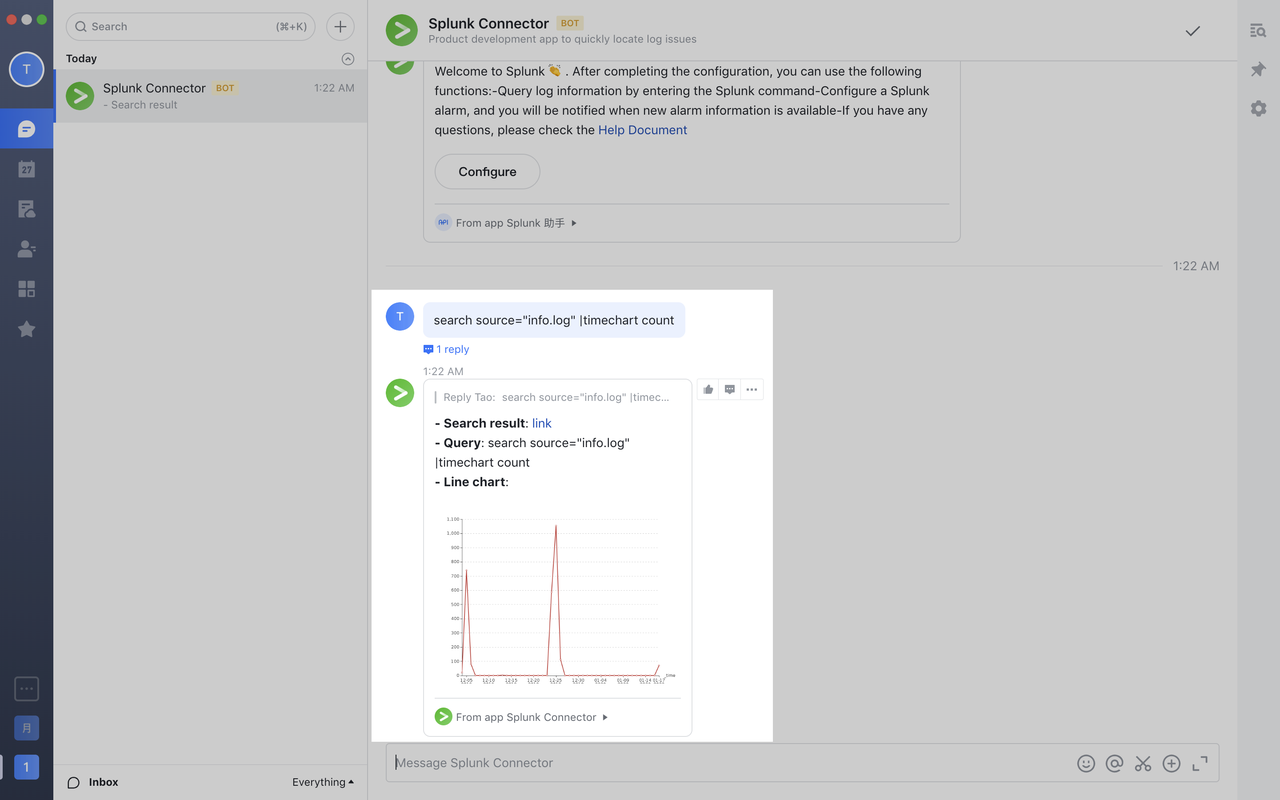Click the Search field at the top

pos(190,26)
